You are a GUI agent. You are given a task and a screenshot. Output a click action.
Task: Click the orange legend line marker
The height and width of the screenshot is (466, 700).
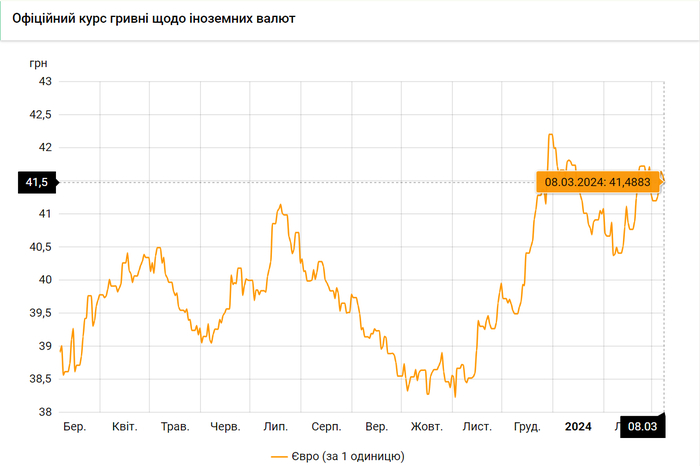(279, 456)
